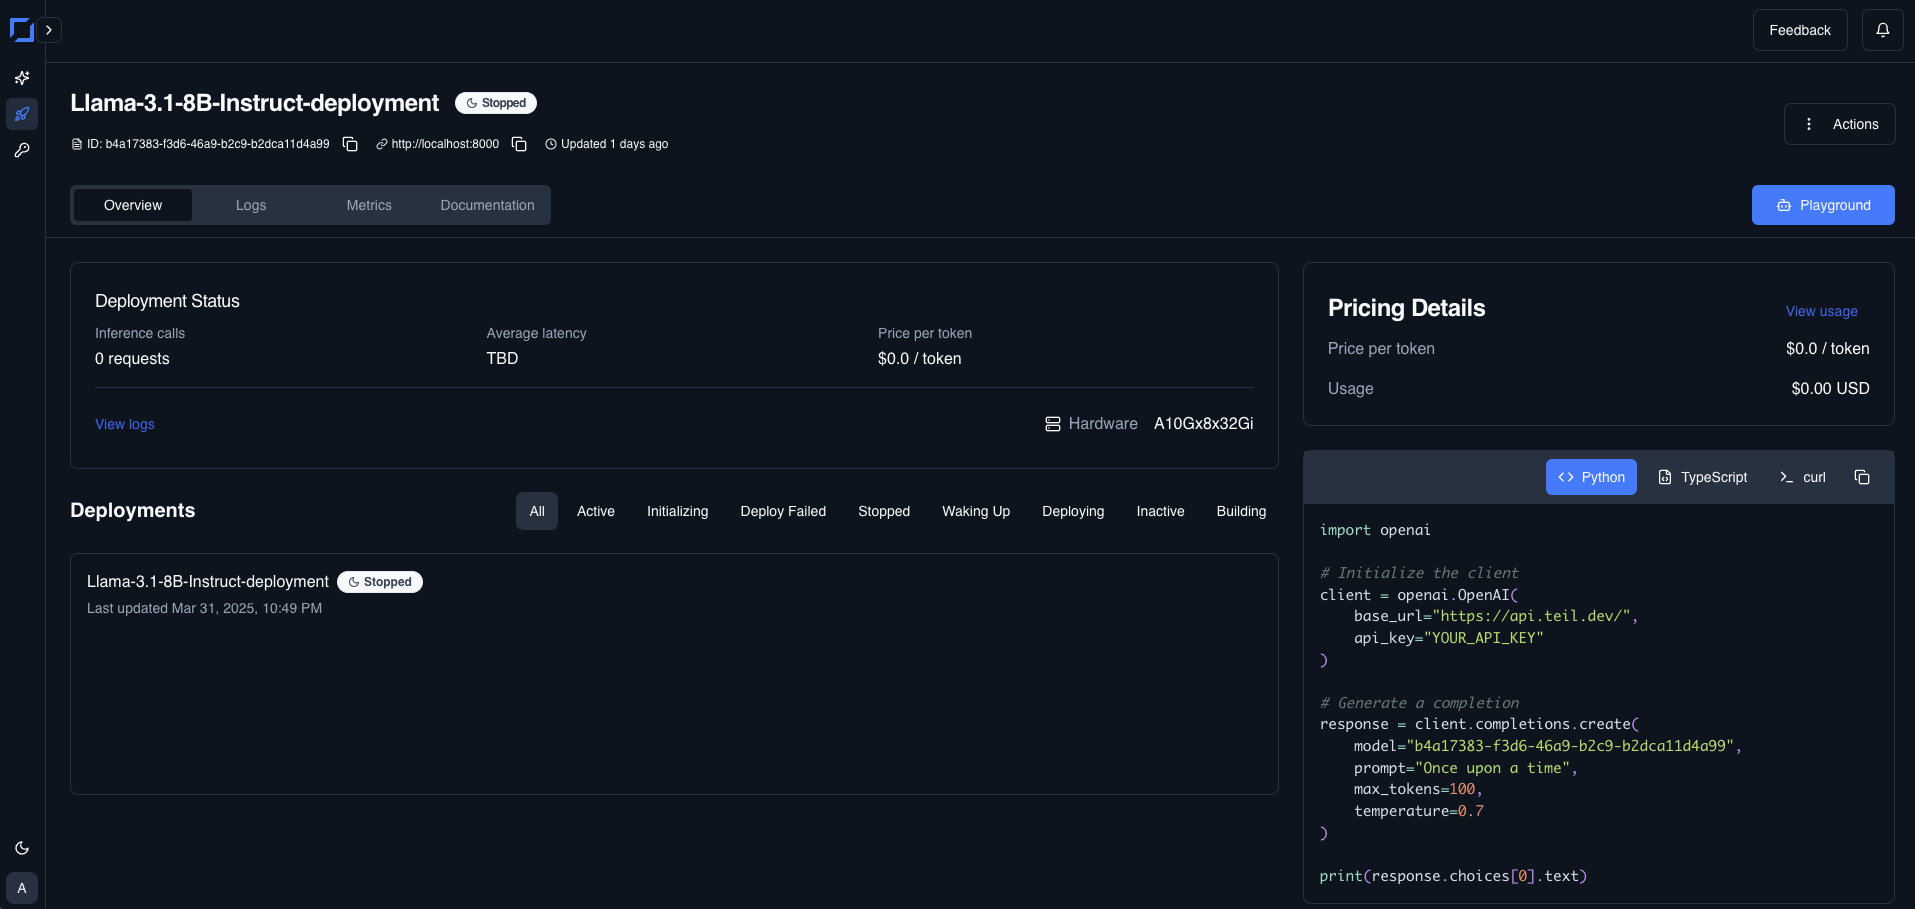This screenshot has height=909, width=1915.
Task: Filter deployments by Building
Action: [1241, 511]
